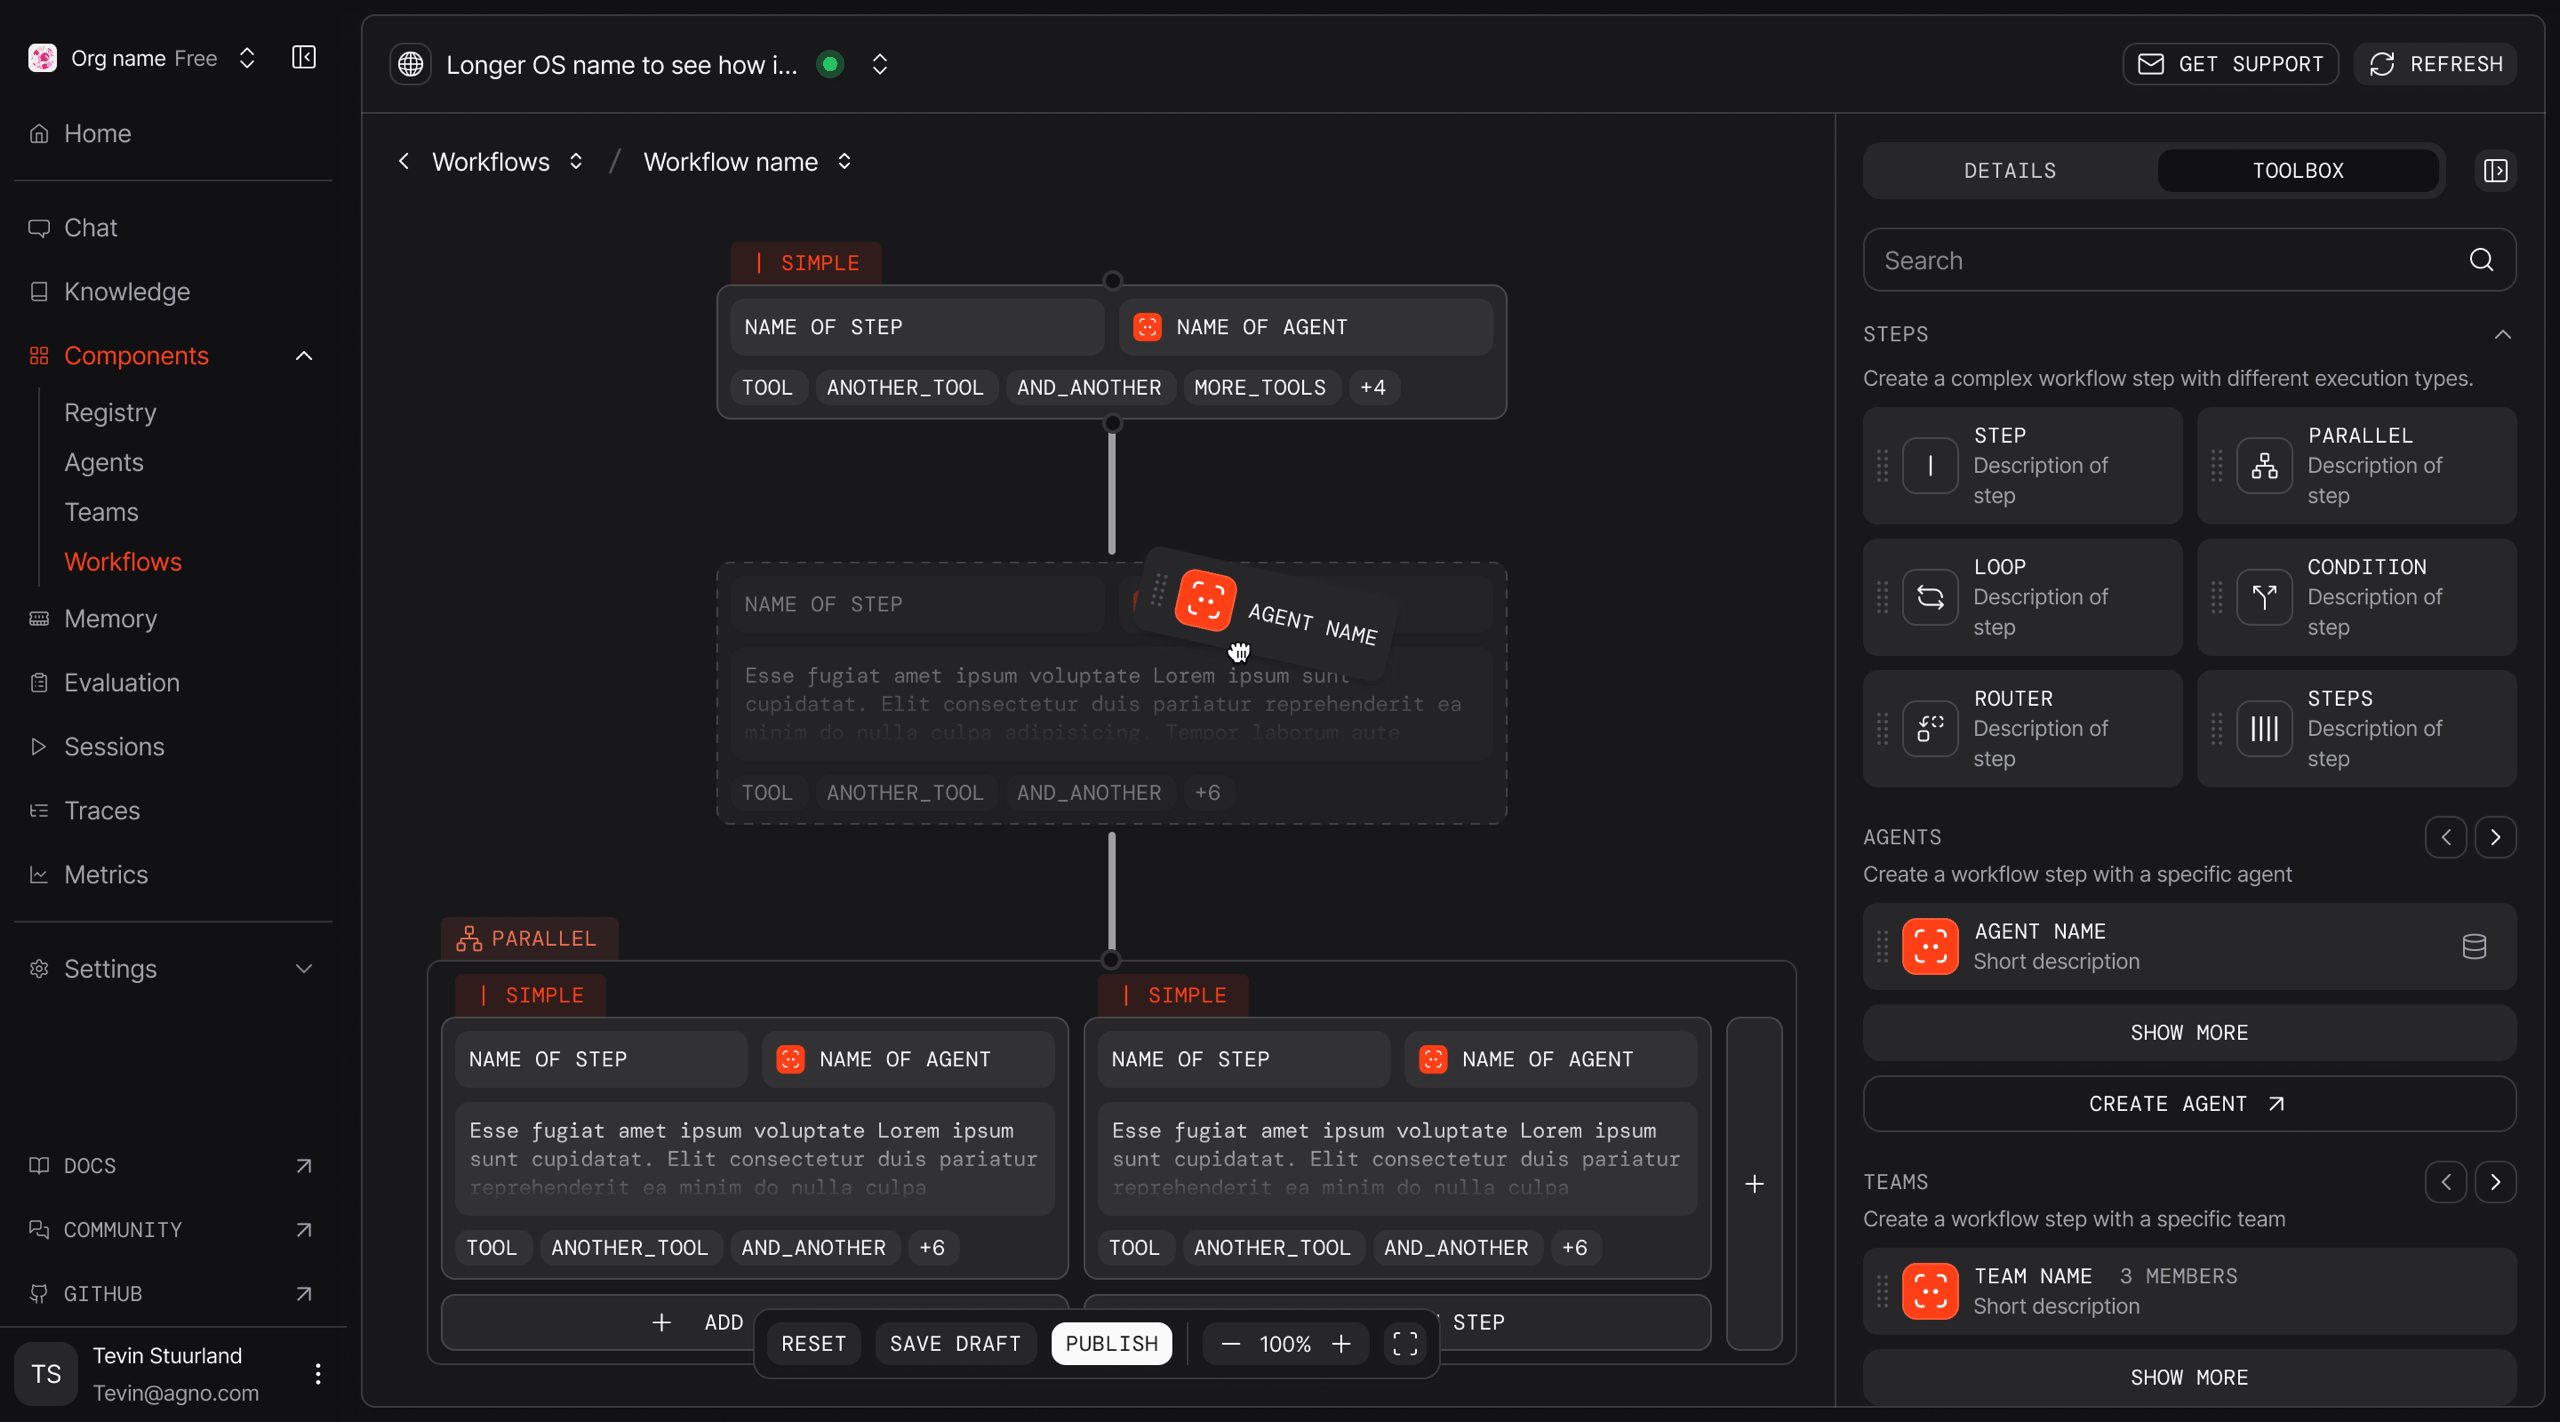Image resolution: width=2560 pixels, height=1422 pixels.
Task: Go to next page of AGENTS
Action: (x=2495, y=837)
